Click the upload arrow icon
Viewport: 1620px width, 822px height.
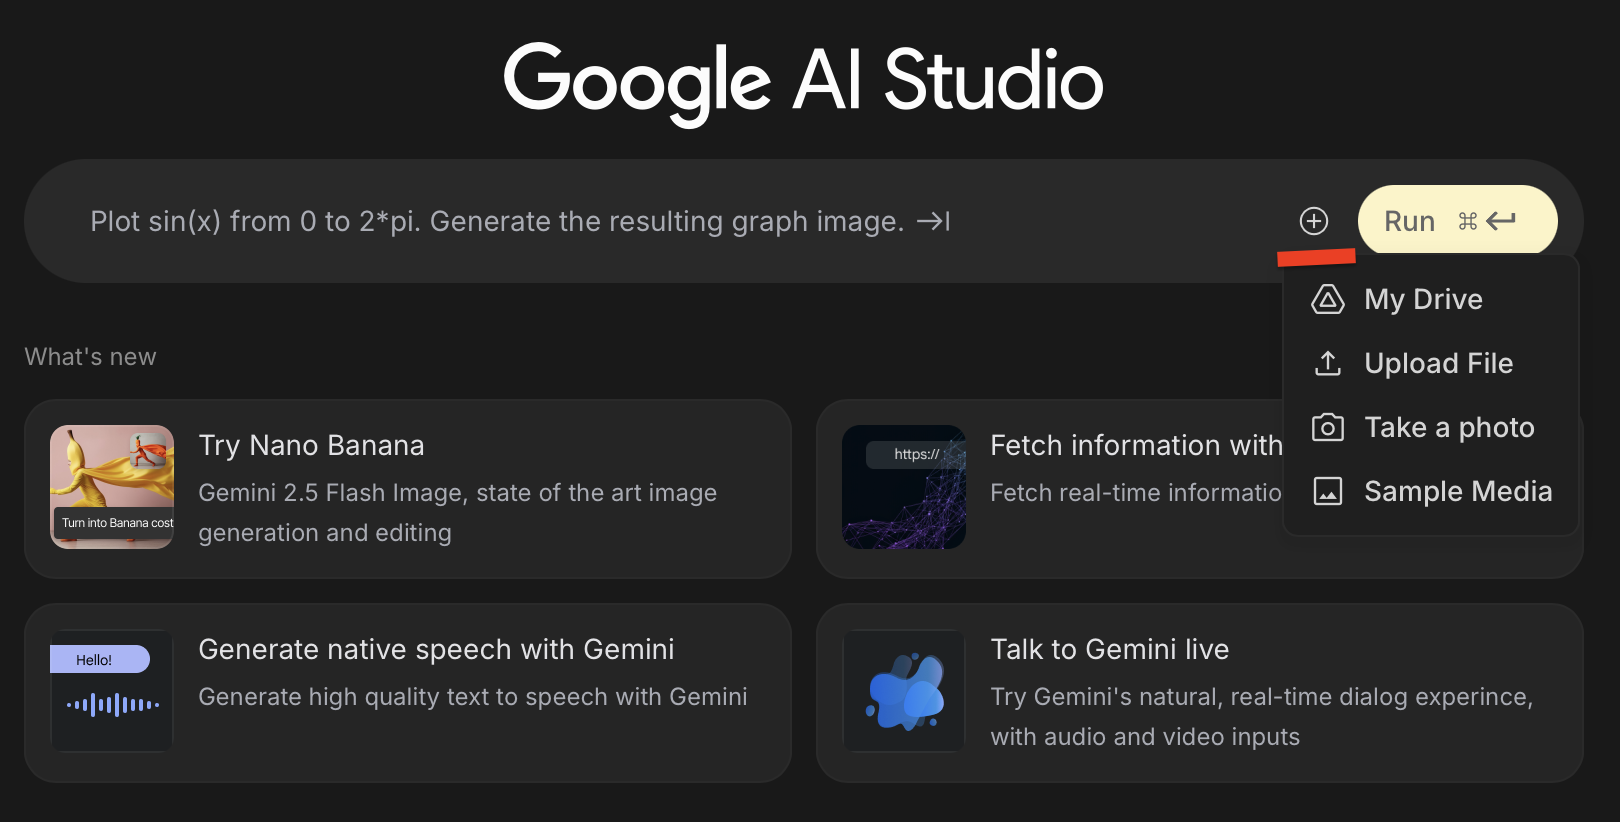pyautogui.click(x=1327, y=363)
